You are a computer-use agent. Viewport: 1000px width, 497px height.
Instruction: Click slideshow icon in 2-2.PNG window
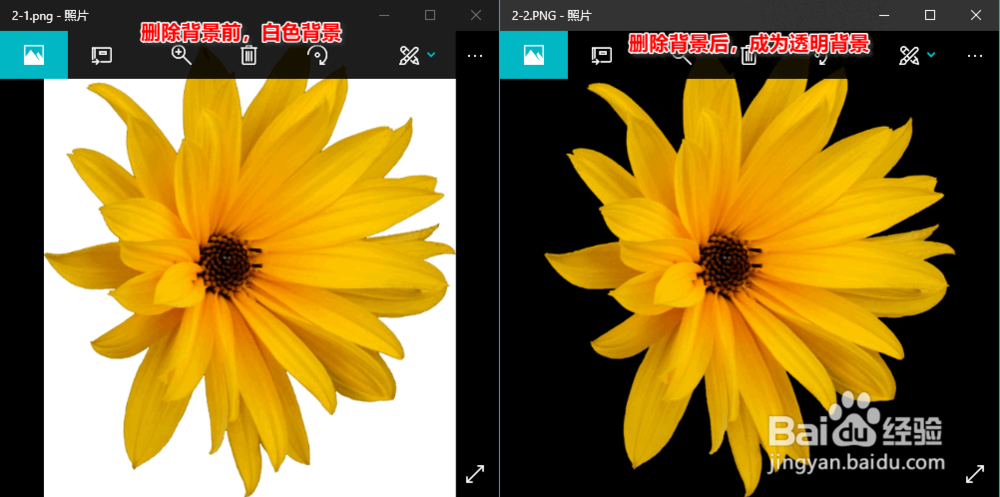click(x=601, y=56)
